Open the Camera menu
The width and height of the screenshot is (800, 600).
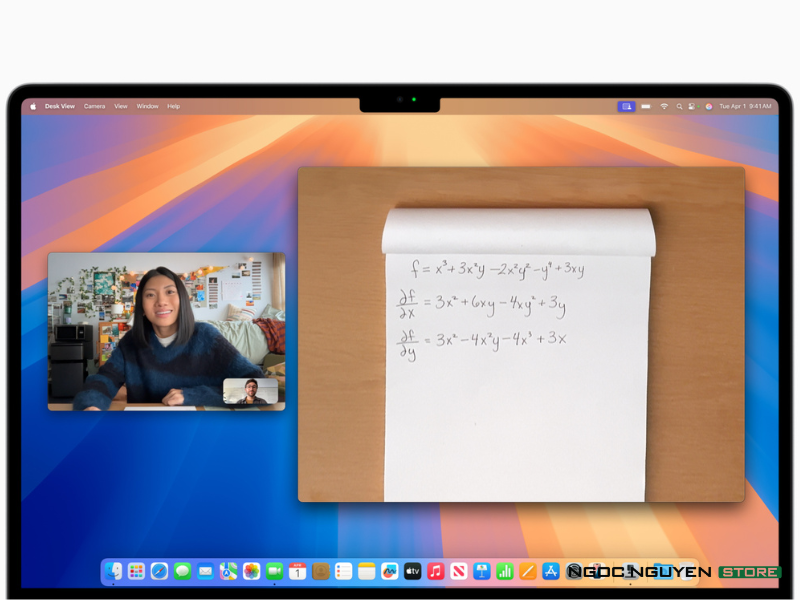(94, 106)
